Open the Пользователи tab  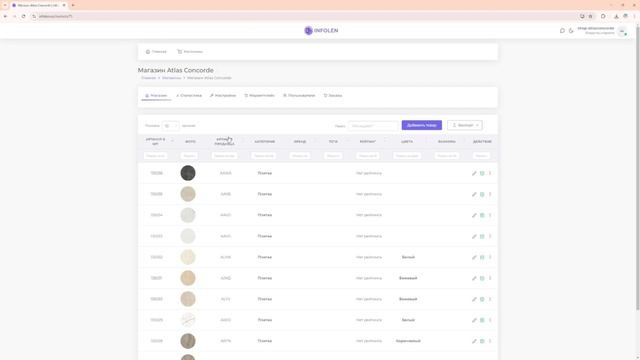pyautogui.click(x=299, y=96)
